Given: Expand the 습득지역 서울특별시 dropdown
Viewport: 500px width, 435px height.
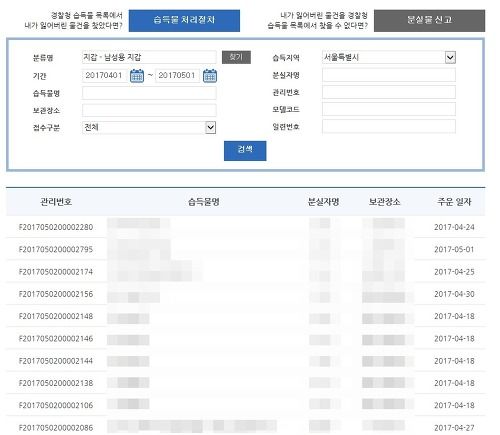Looking at the screenshot, I should [x=450, y=57].
